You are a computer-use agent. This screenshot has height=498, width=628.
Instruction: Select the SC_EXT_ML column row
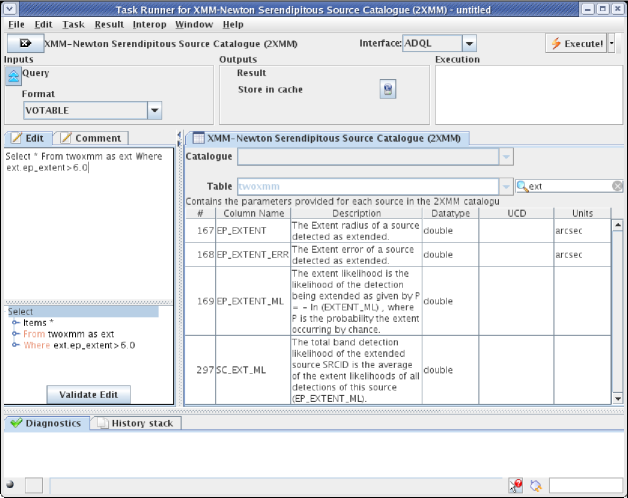coord(398,370)
